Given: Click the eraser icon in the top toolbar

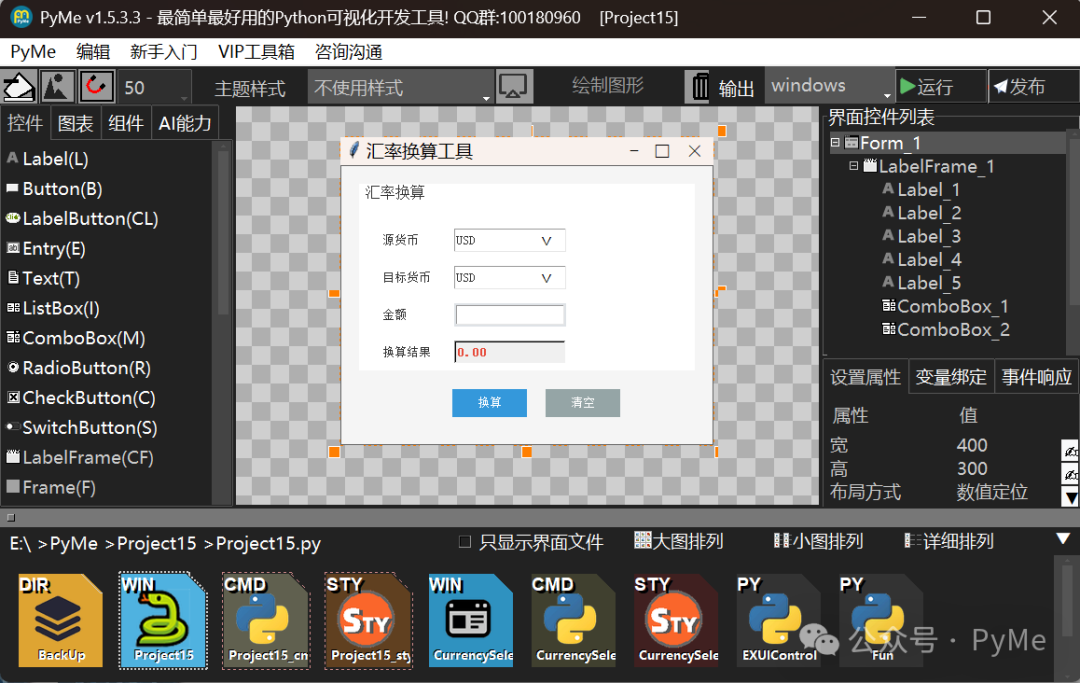Looking at the screenshot, I should [19, 87].
